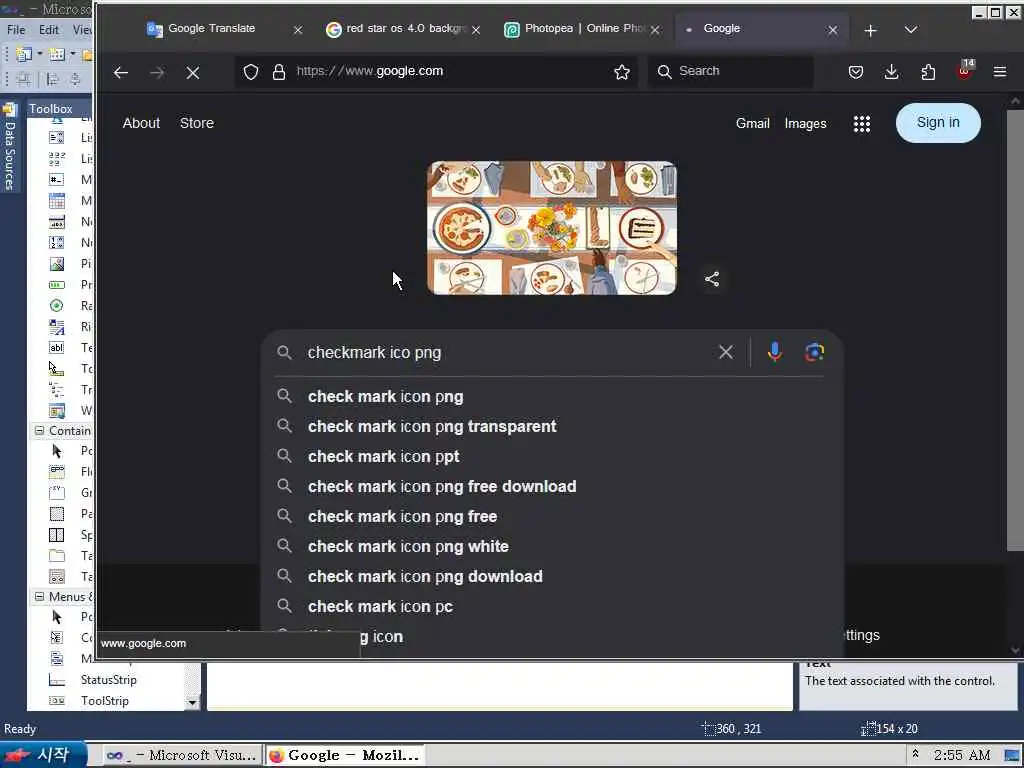The width and height of the screenshot is (1024, 768).
Task: Open Data Sources side tab
Action: coord(10,147)
